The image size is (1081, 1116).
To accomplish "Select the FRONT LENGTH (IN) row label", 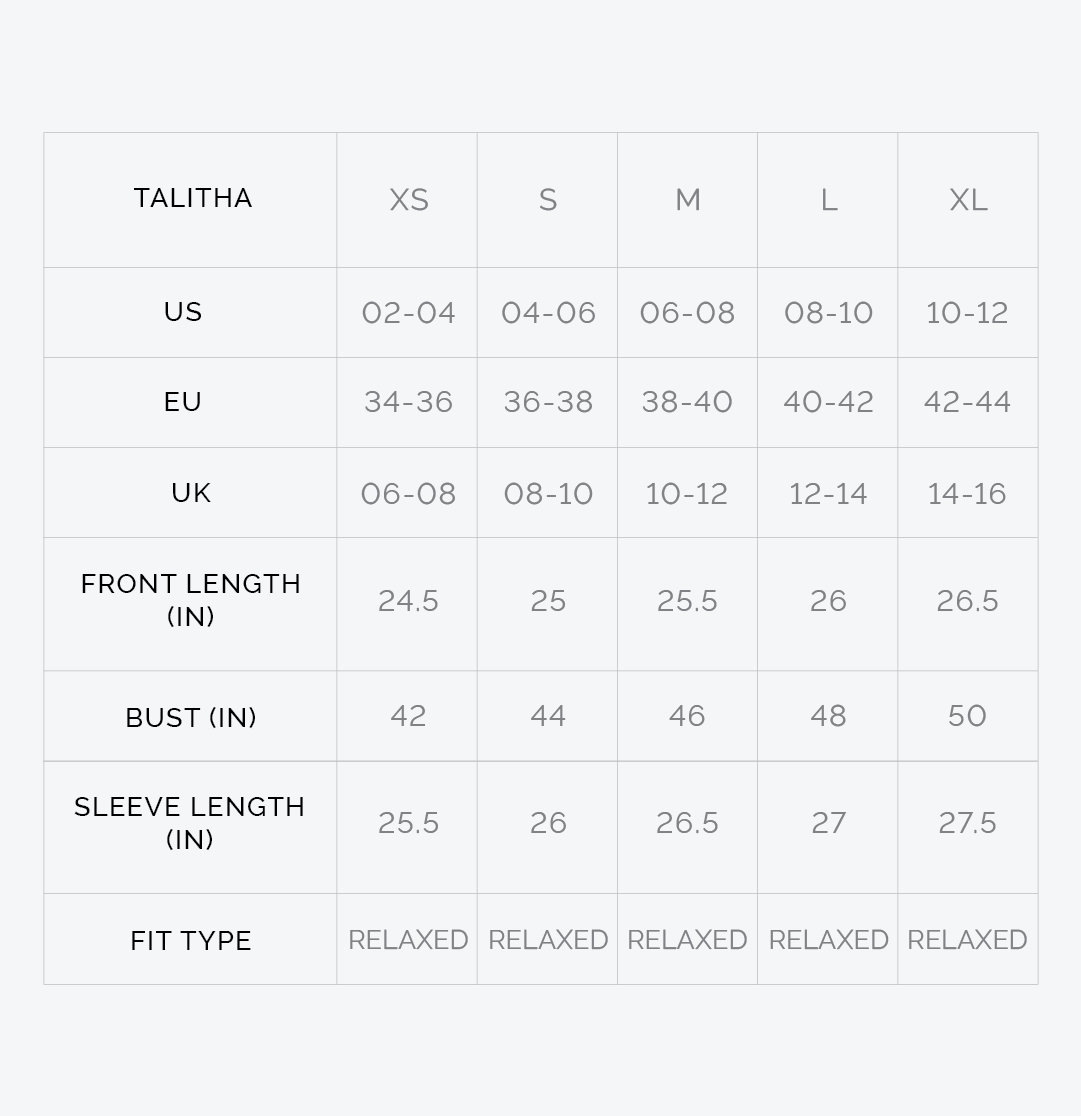I will [190, 600].
